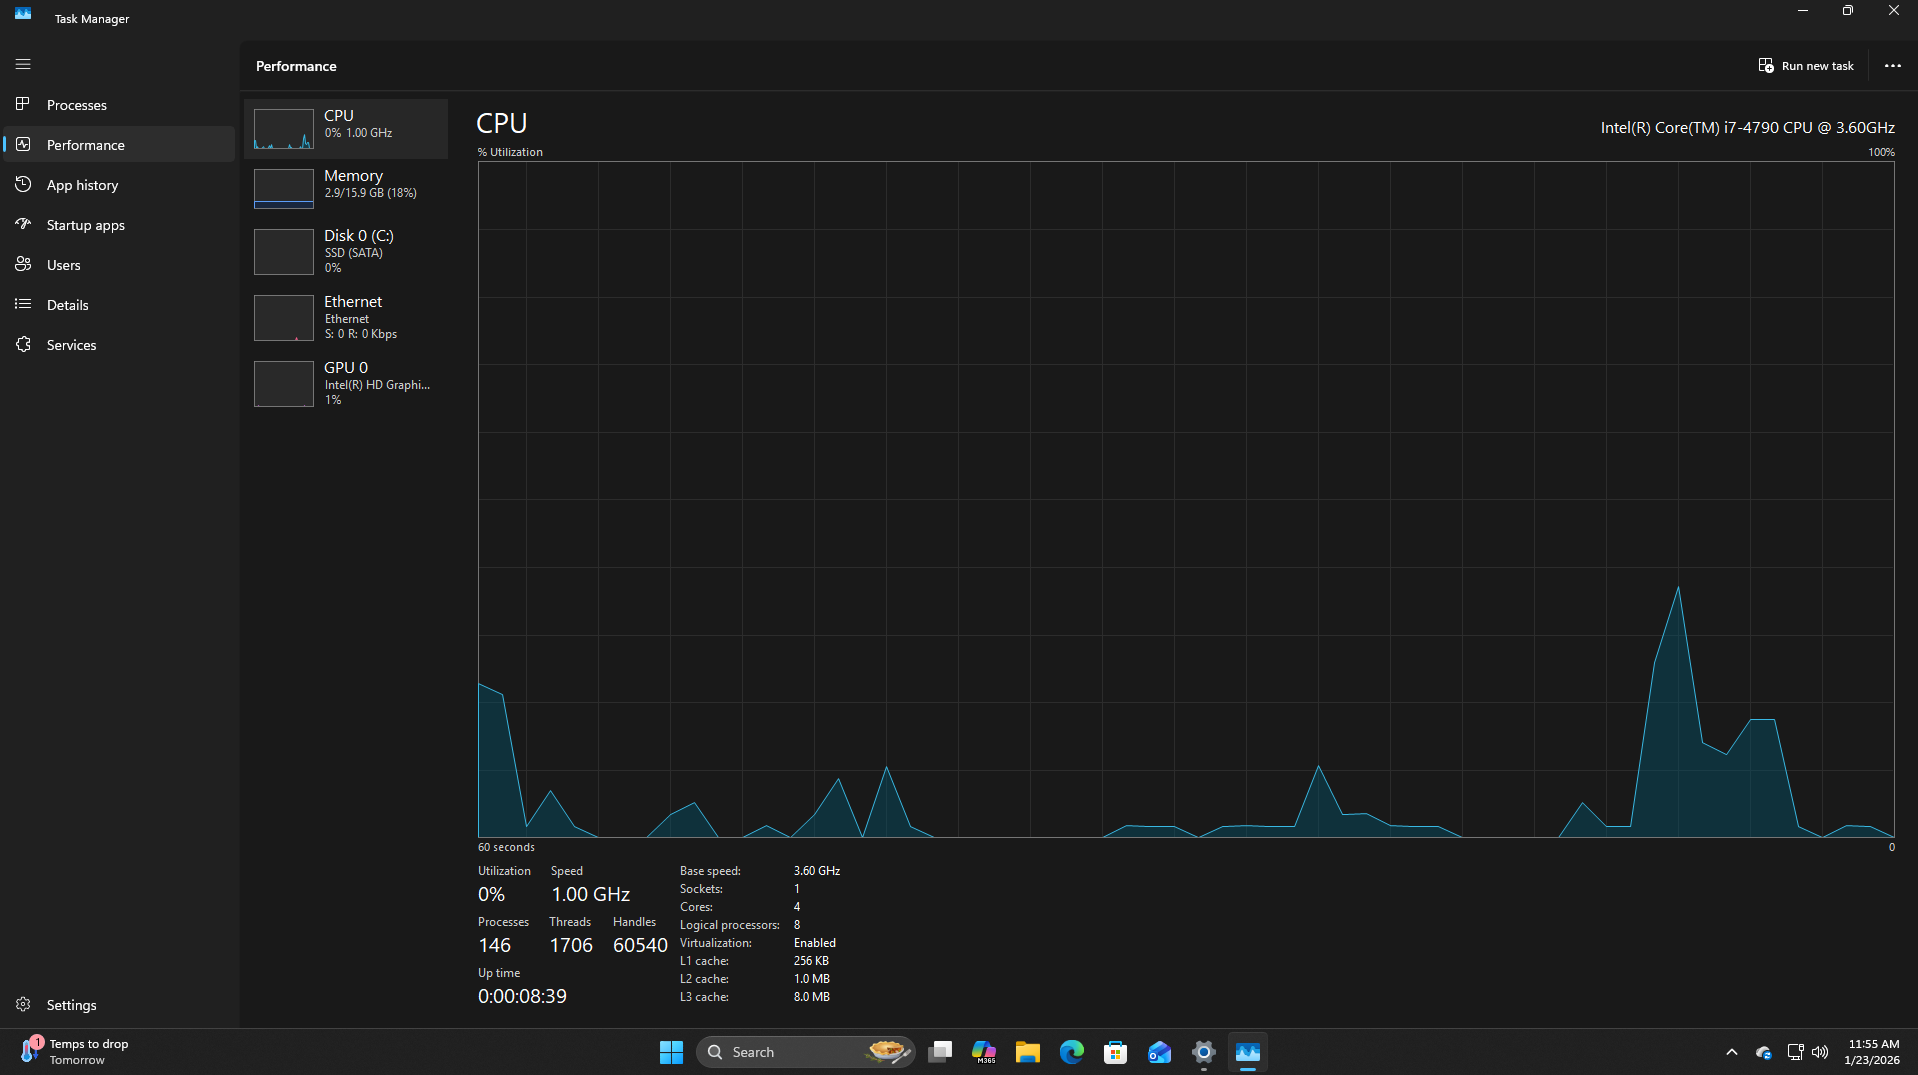This screenshot has height=1075, width=1918.
Task: Open App history page
Action: [x=82, y=185]
